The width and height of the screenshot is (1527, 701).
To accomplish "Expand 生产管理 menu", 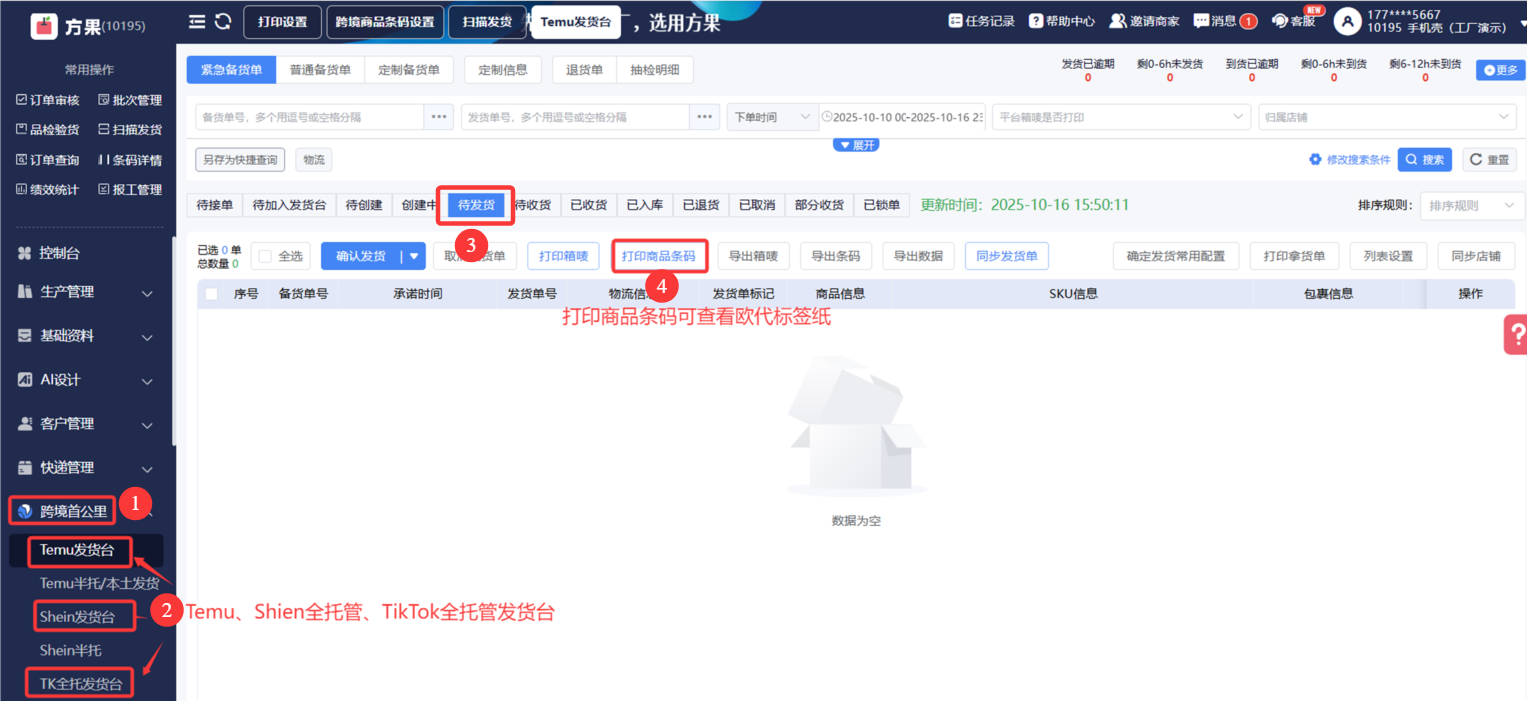I will [x=86, y=292].
